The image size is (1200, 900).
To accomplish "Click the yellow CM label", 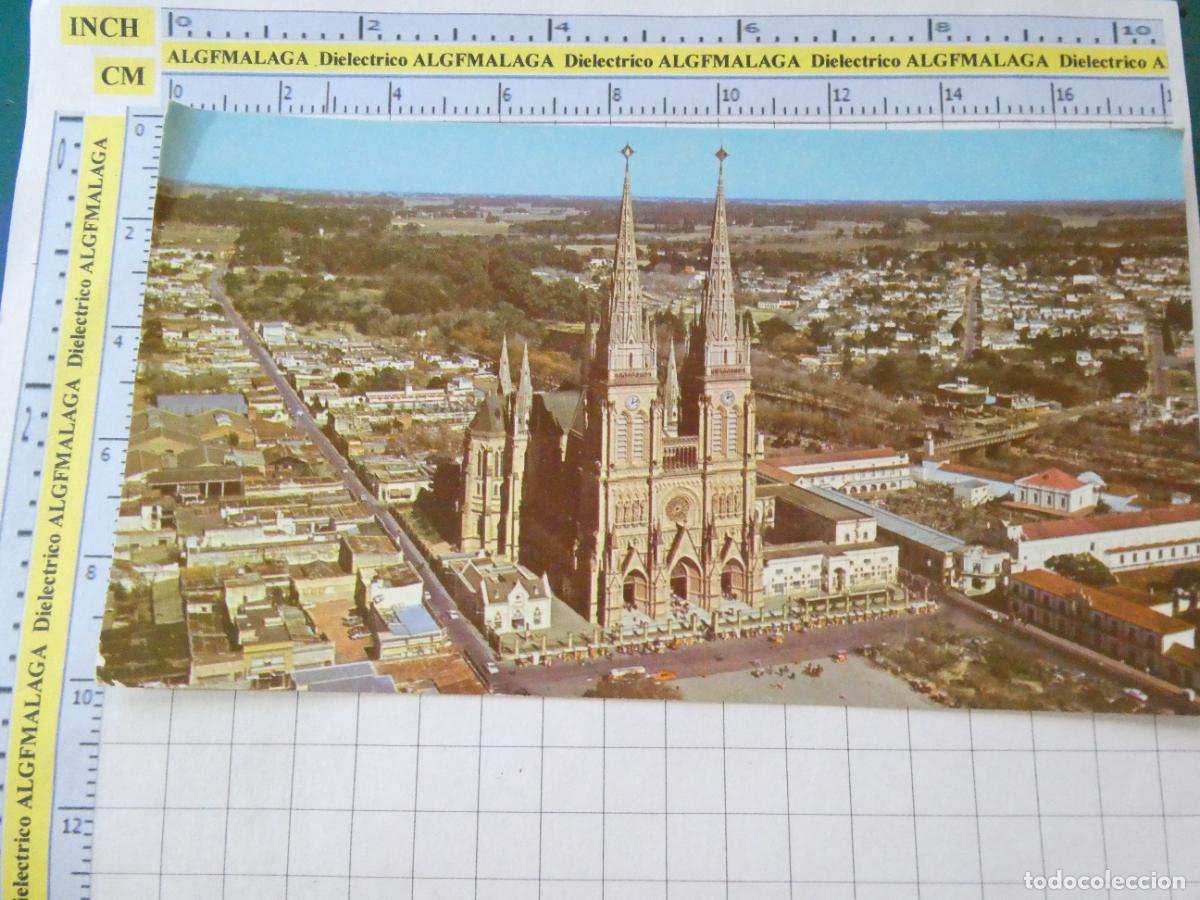I will tap(125, 76).
